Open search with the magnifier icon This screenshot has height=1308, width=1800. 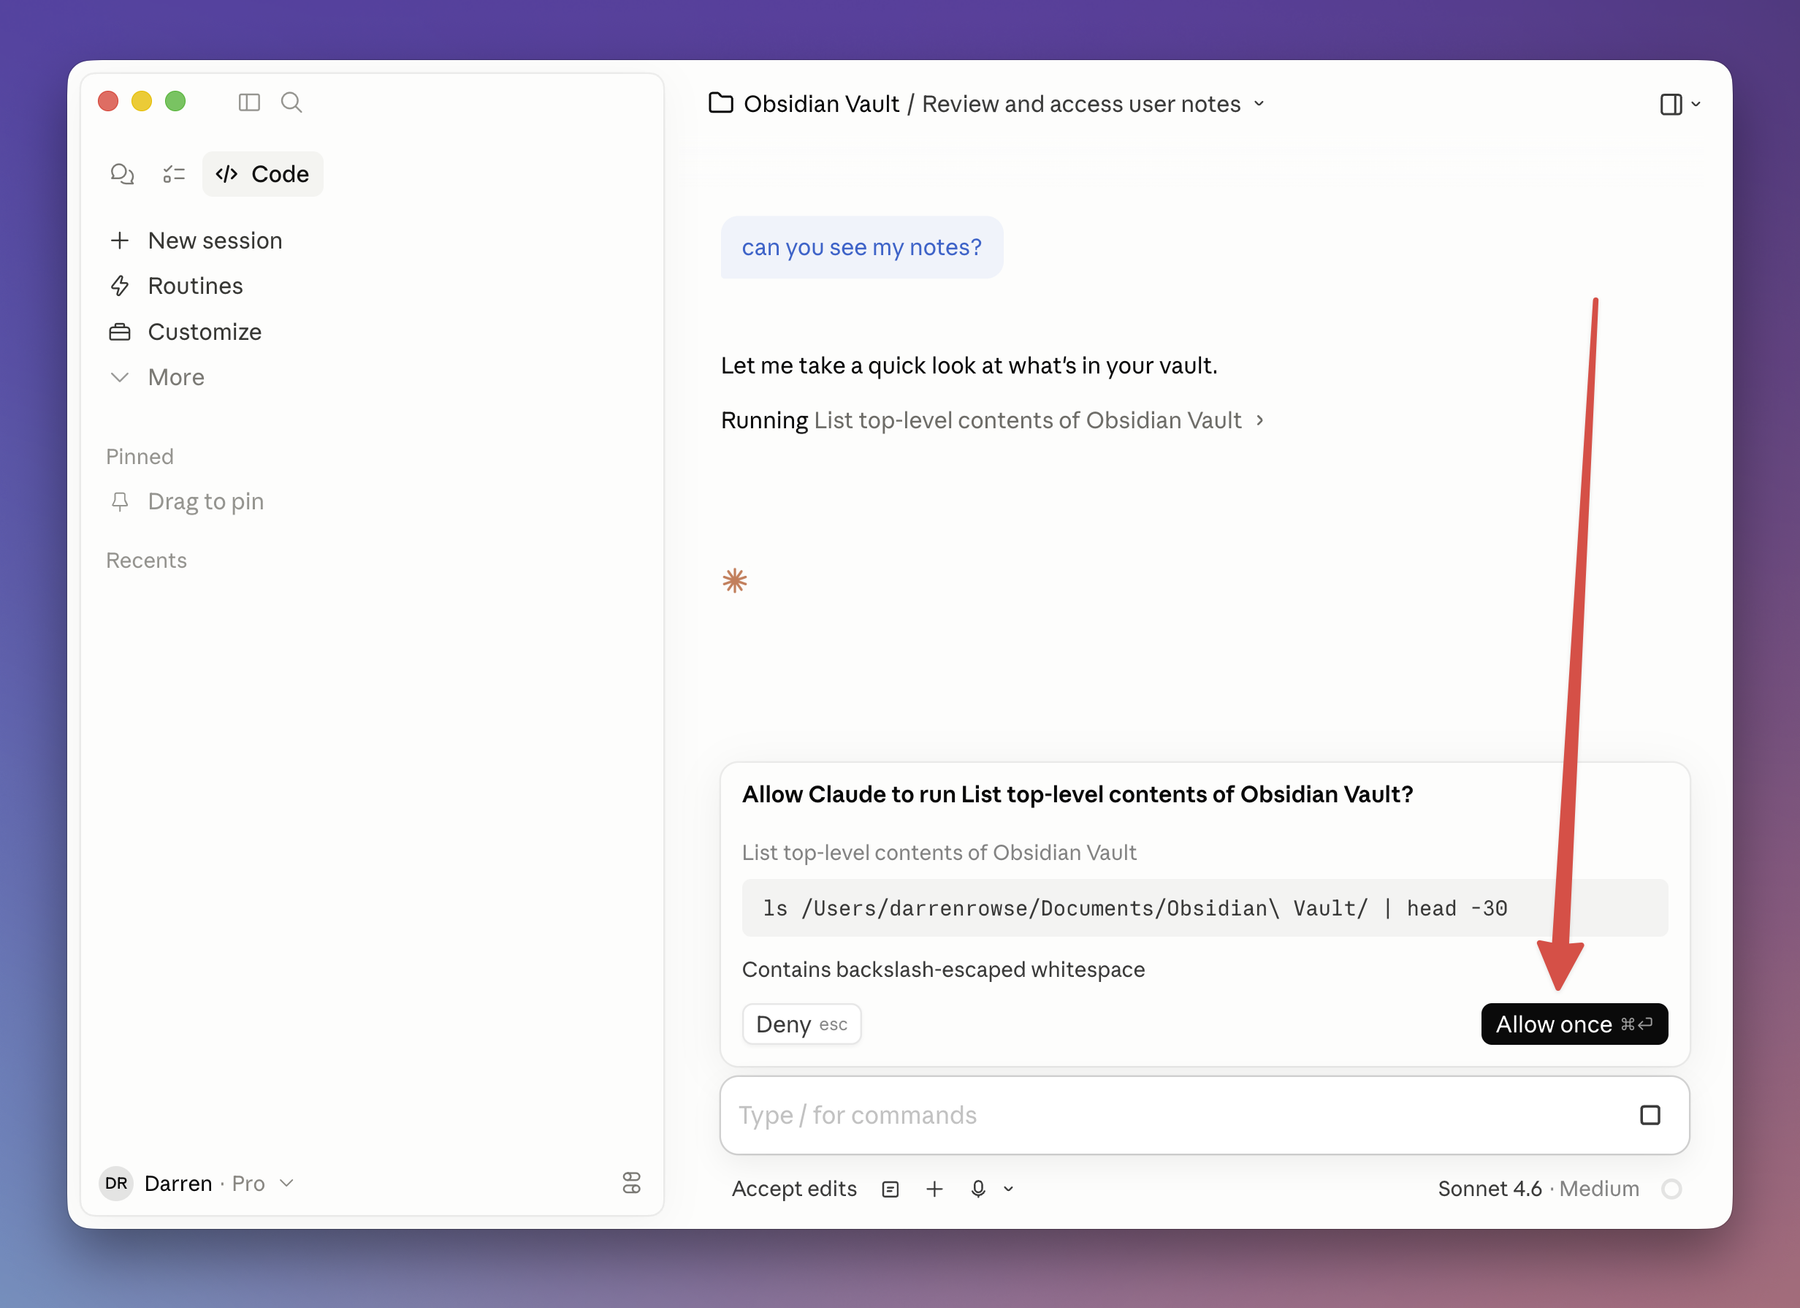click(x=291, y=102)
